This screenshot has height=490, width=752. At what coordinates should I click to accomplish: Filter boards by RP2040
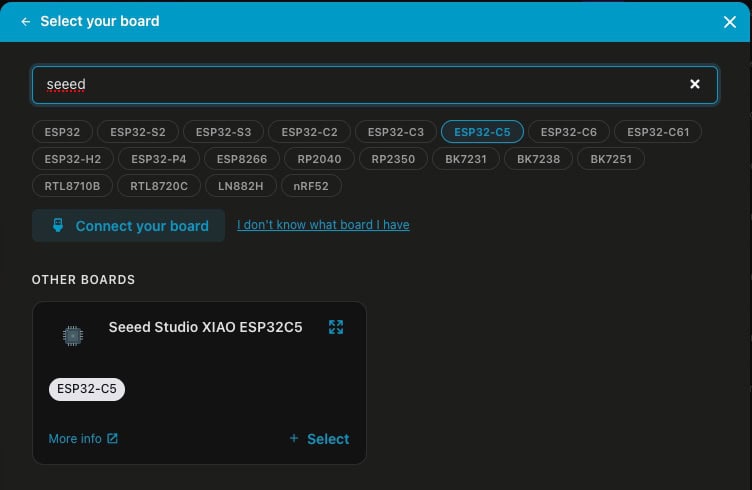tap(319, 159)
